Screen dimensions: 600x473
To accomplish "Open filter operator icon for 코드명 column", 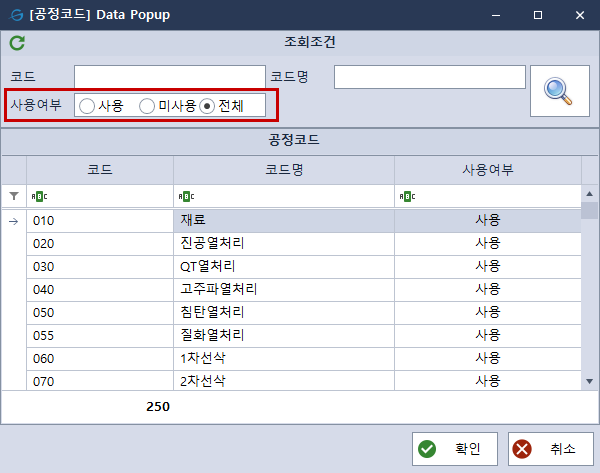I will coord(187,196).
